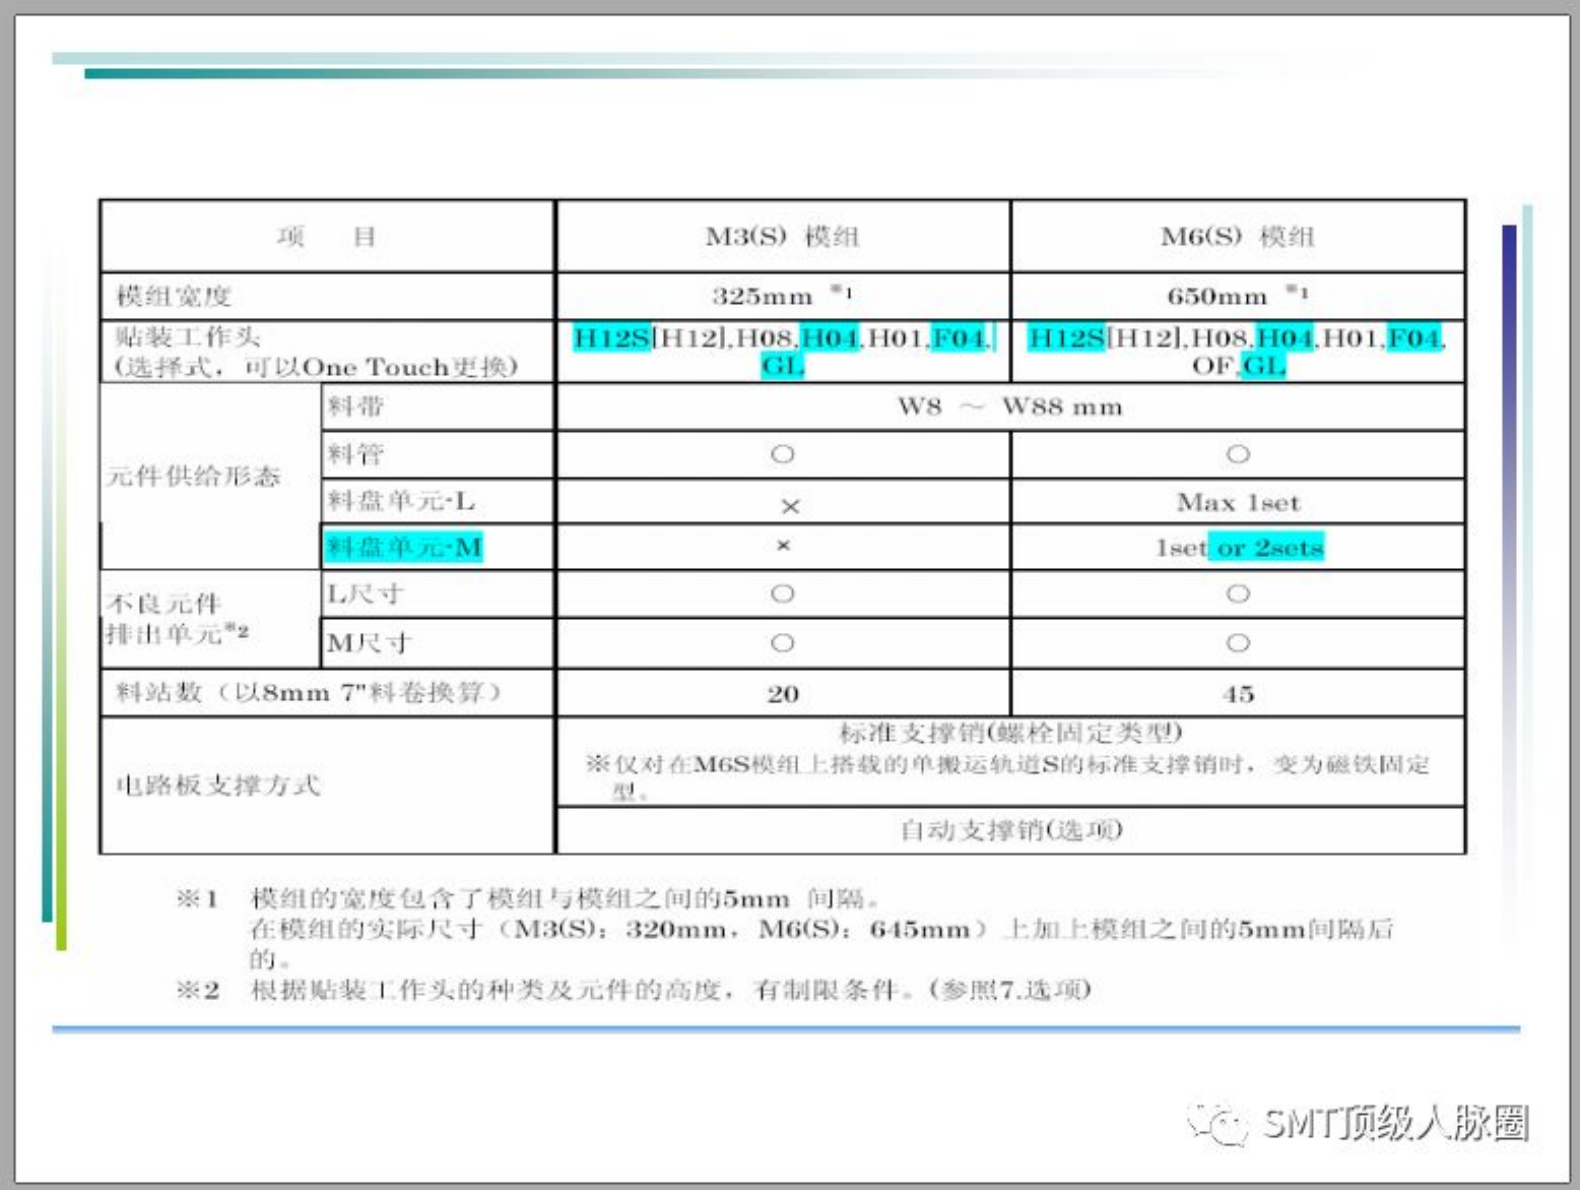Click "OF" in the M6(S) work head cell
1580x1190 pixels.
click(1214, 366)
